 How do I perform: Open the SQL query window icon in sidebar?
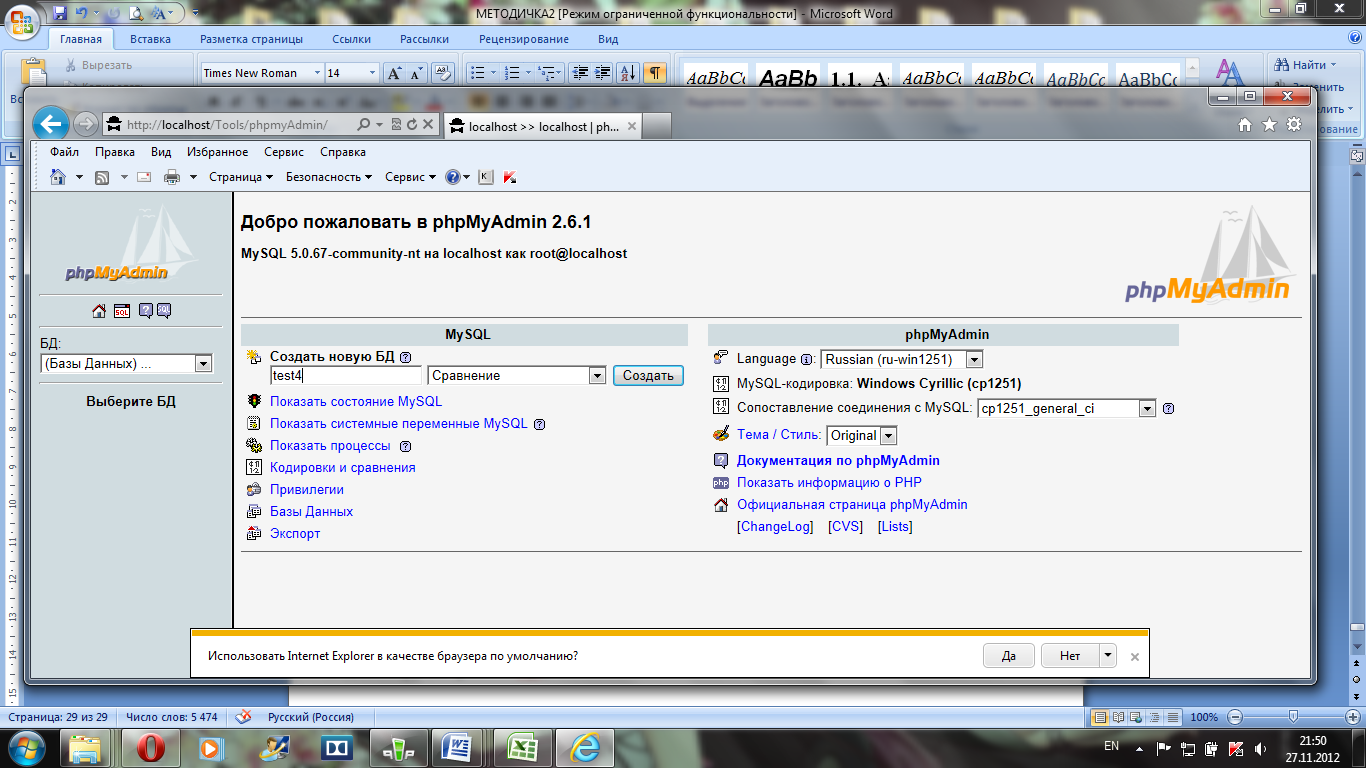pyautogui.click(x=122, y=311)
